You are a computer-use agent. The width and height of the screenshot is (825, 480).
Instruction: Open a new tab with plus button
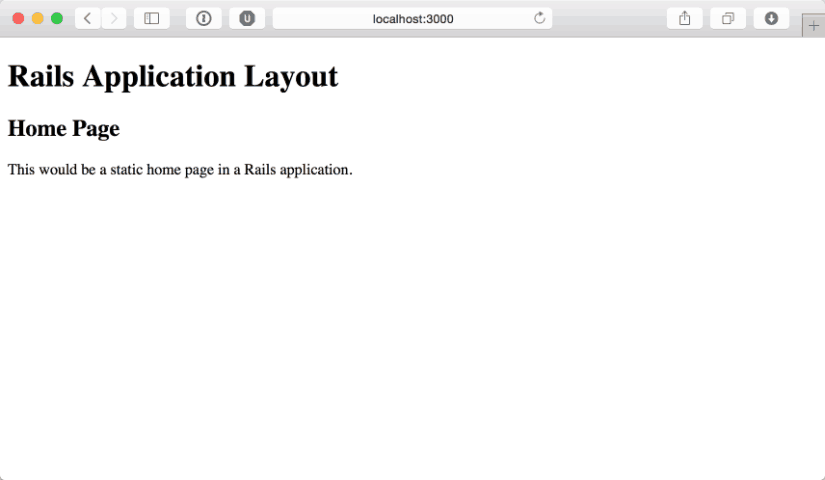point(813,25)
